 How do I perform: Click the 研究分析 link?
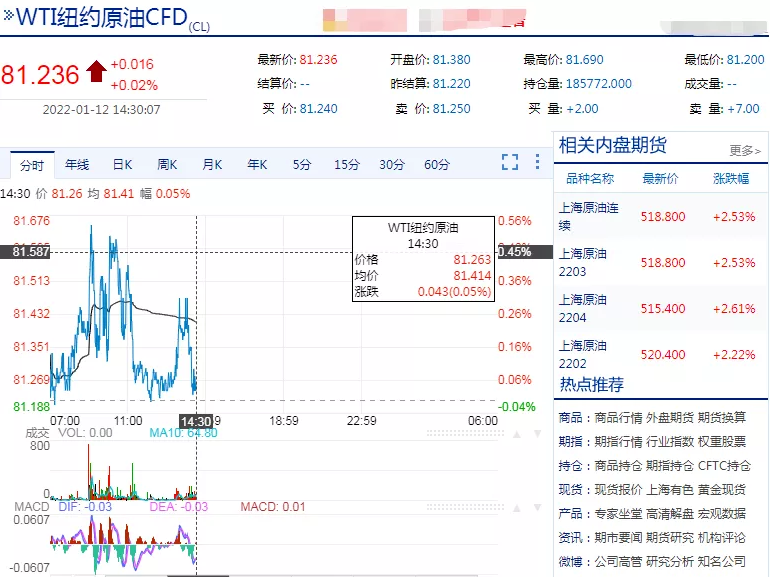click(x=670, y=562)
